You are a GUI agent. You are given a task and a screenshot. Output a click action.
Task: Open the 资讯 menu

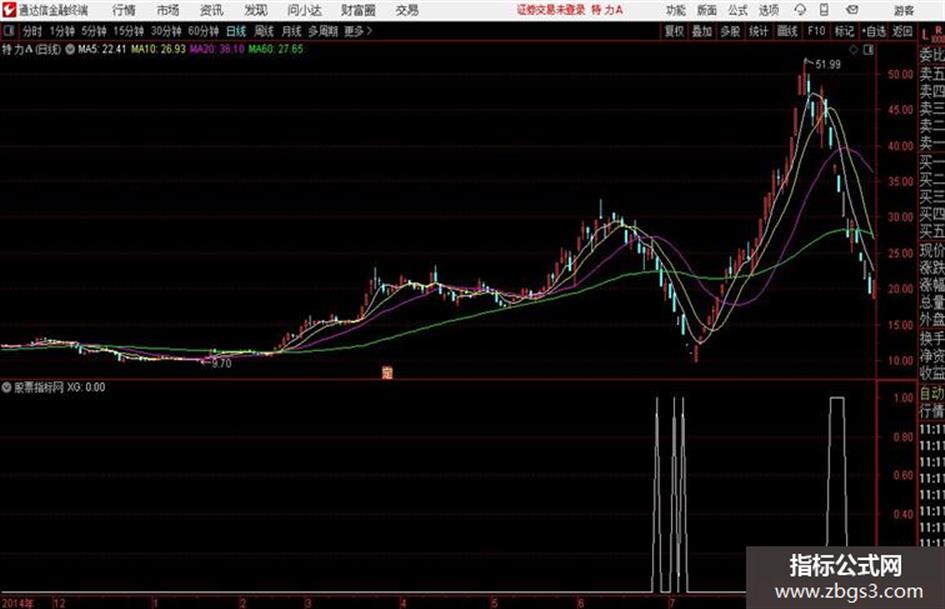coord(212,10)
